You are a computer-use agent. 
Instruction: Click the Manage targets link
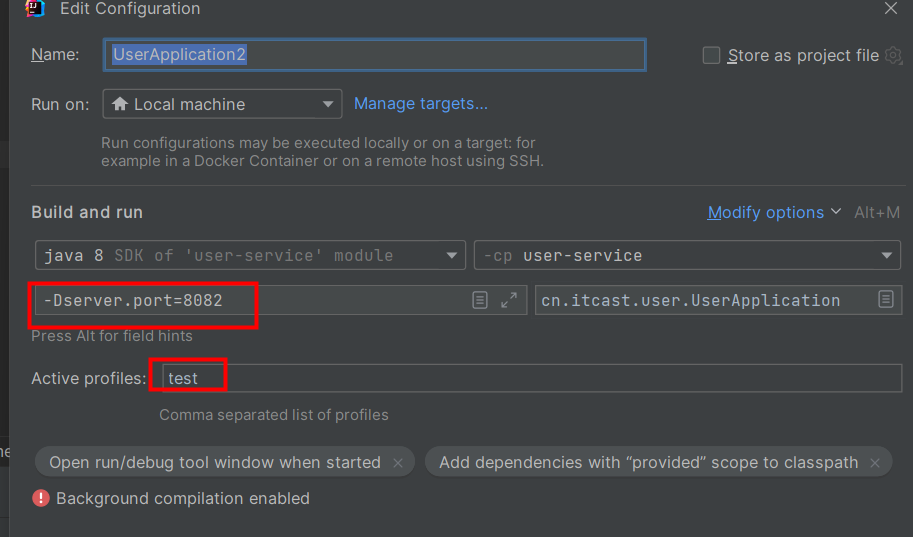(421, 104)
